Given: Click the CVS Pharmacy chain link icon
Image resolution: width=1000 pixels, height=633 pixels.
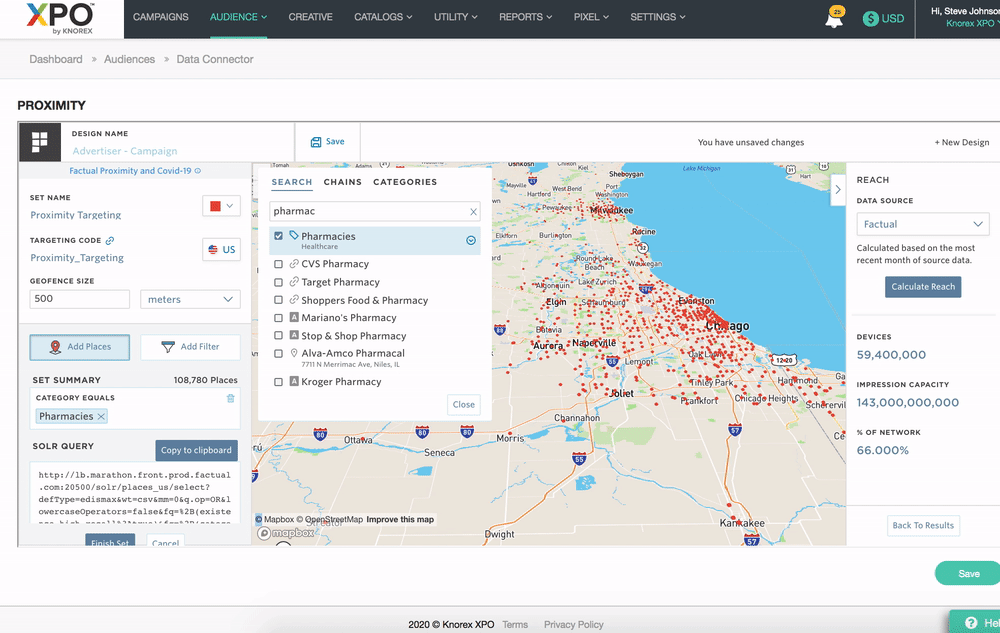Looking at the screenshot, I should tap(294, 263).
